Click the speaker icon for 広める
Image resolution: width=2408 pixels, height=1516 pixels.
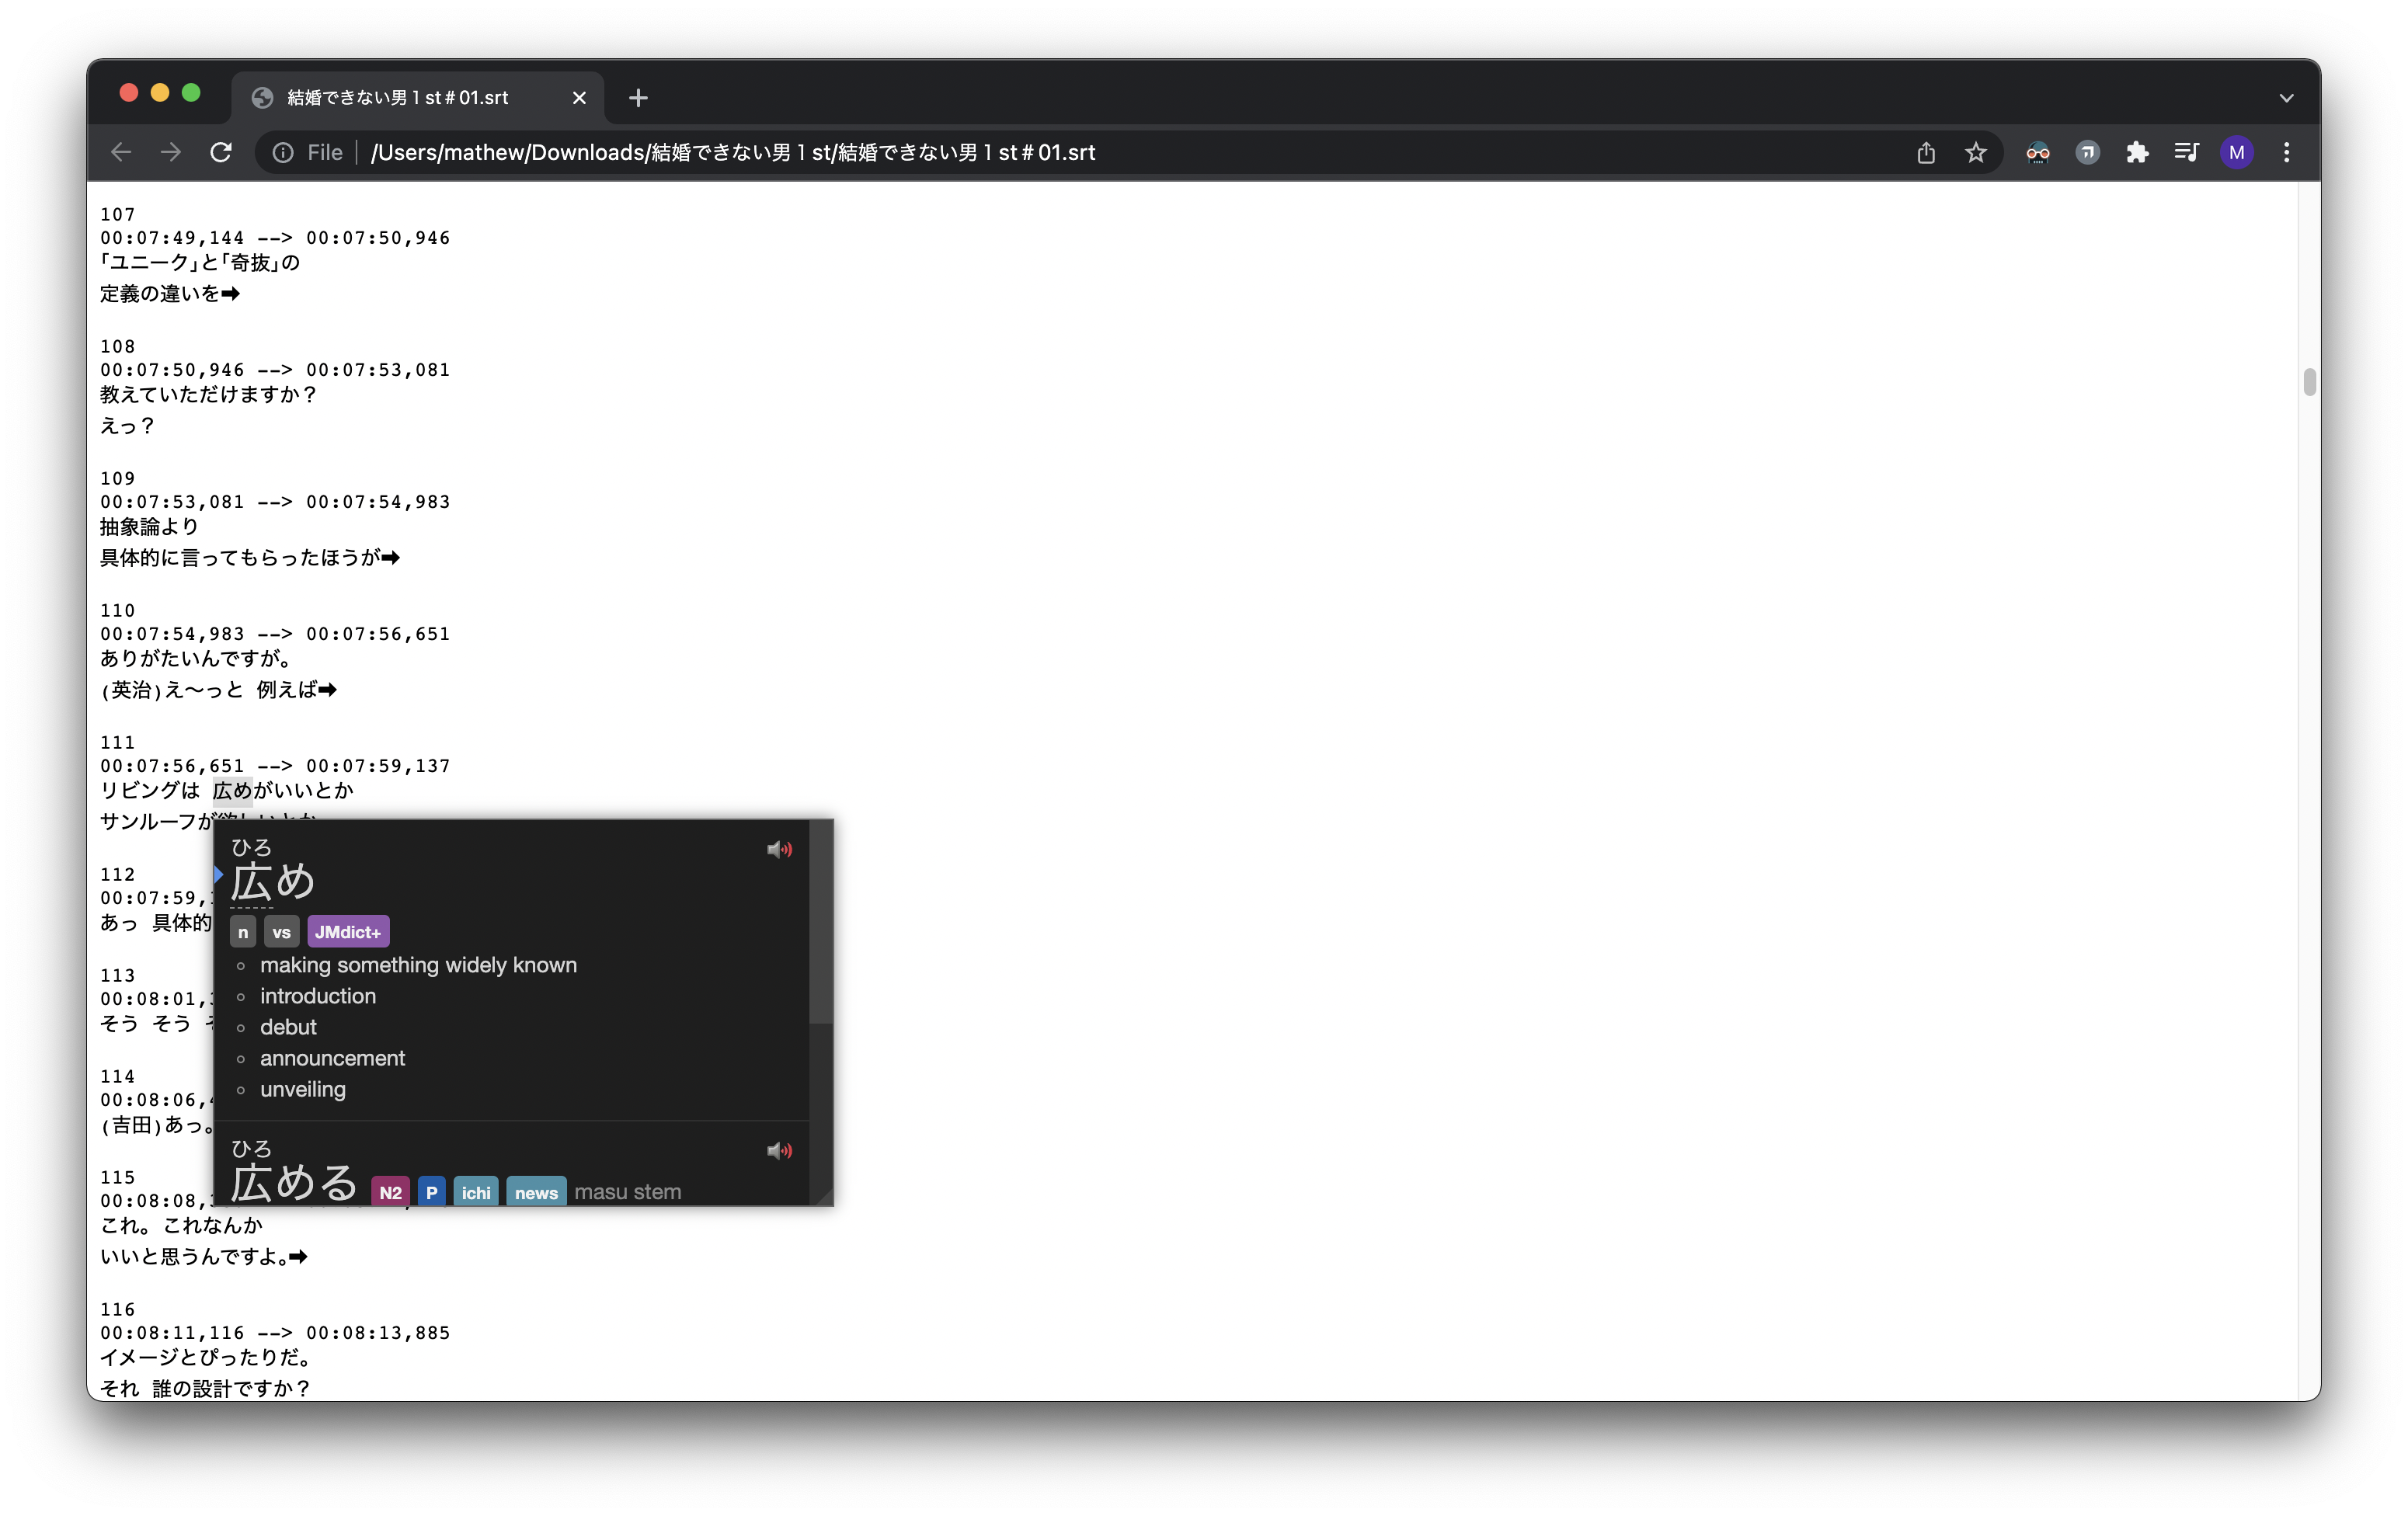pos(781,1149)
